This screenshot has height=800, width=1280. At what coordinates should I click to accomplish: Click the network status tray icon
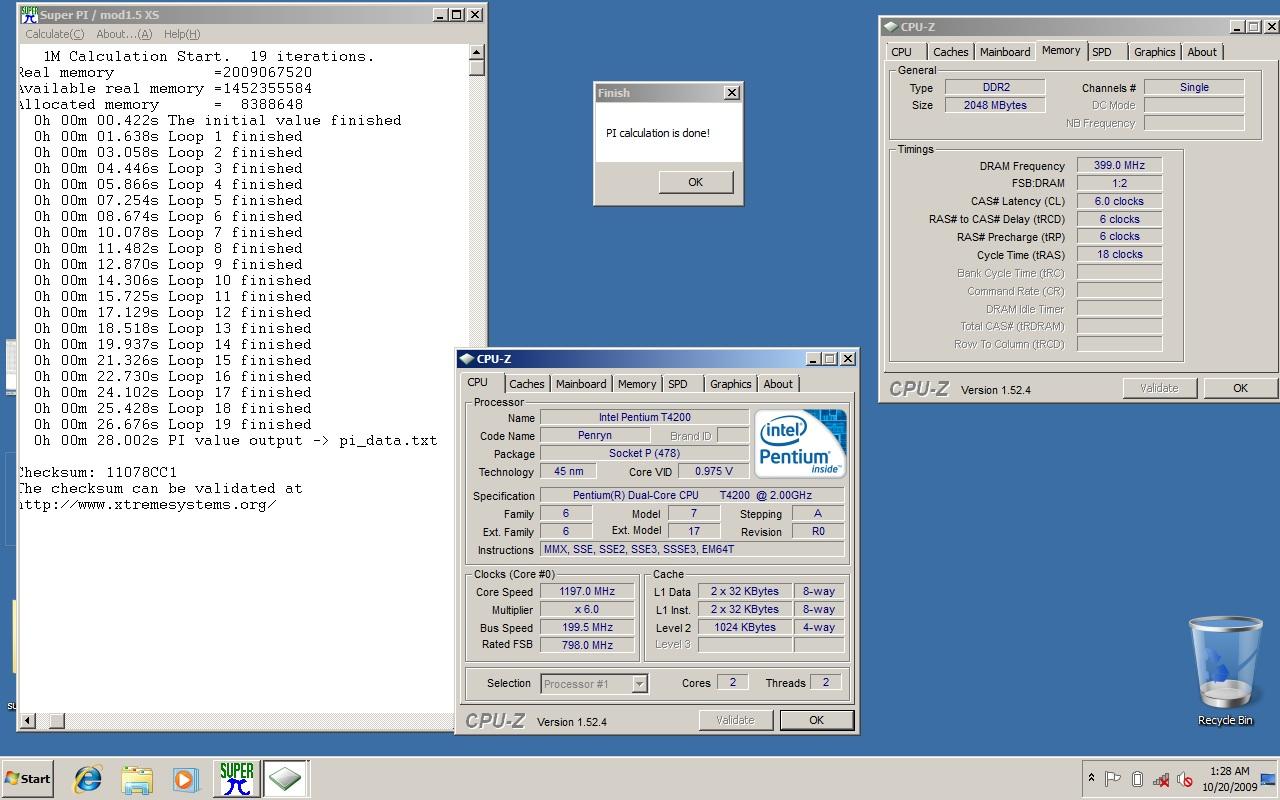[x=1161, y=779]
